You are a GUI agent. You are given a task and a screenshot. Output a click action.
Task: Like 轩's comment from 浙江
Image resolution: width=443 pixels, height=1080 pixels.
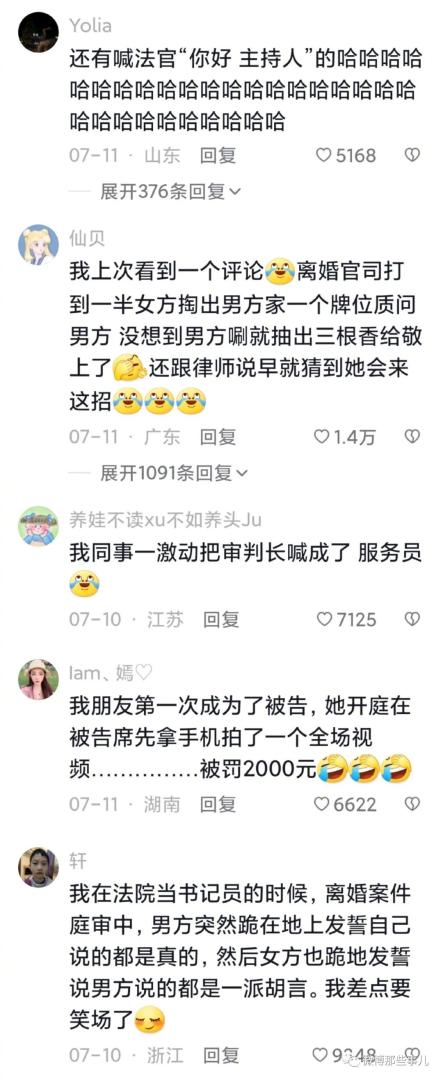(320, 1055)
